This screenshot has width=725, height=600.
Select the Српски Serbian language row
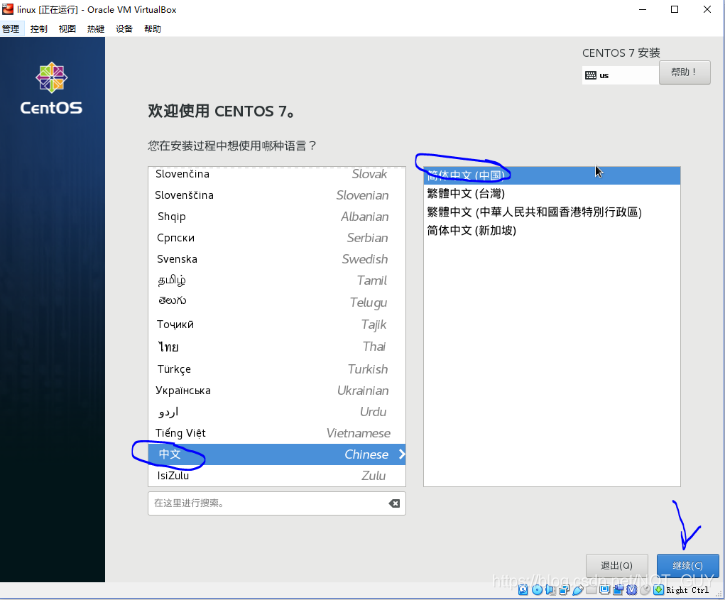pos(276,238)
